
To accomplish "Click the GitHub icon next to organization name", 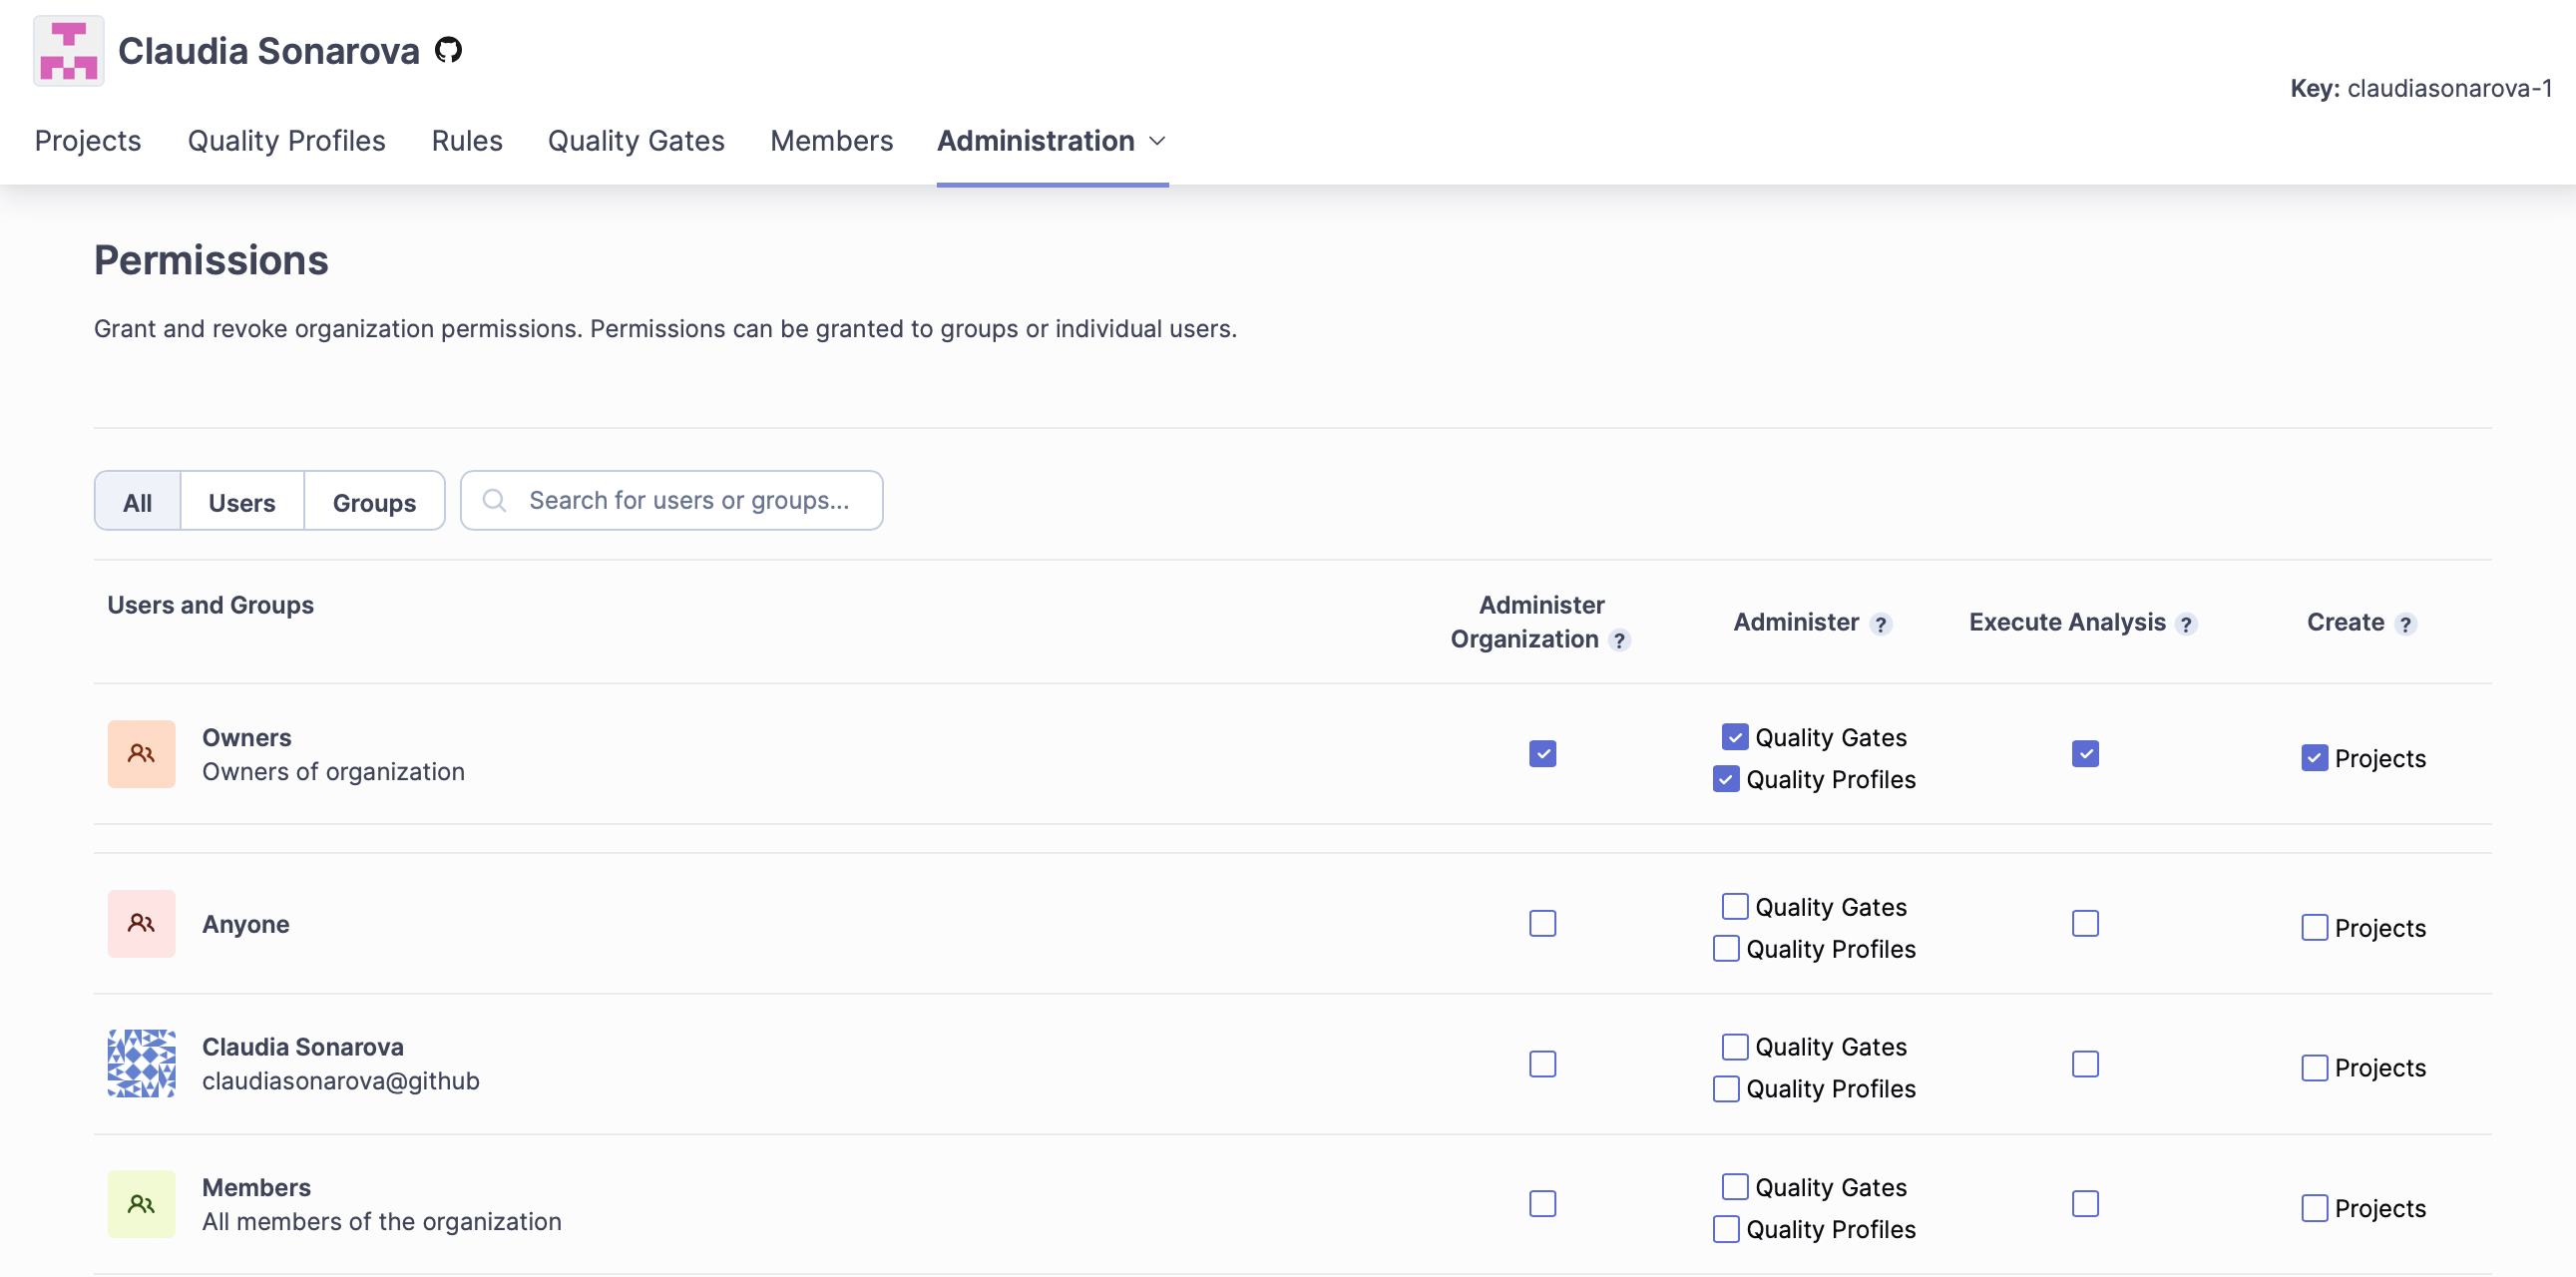I will [448, 50].
